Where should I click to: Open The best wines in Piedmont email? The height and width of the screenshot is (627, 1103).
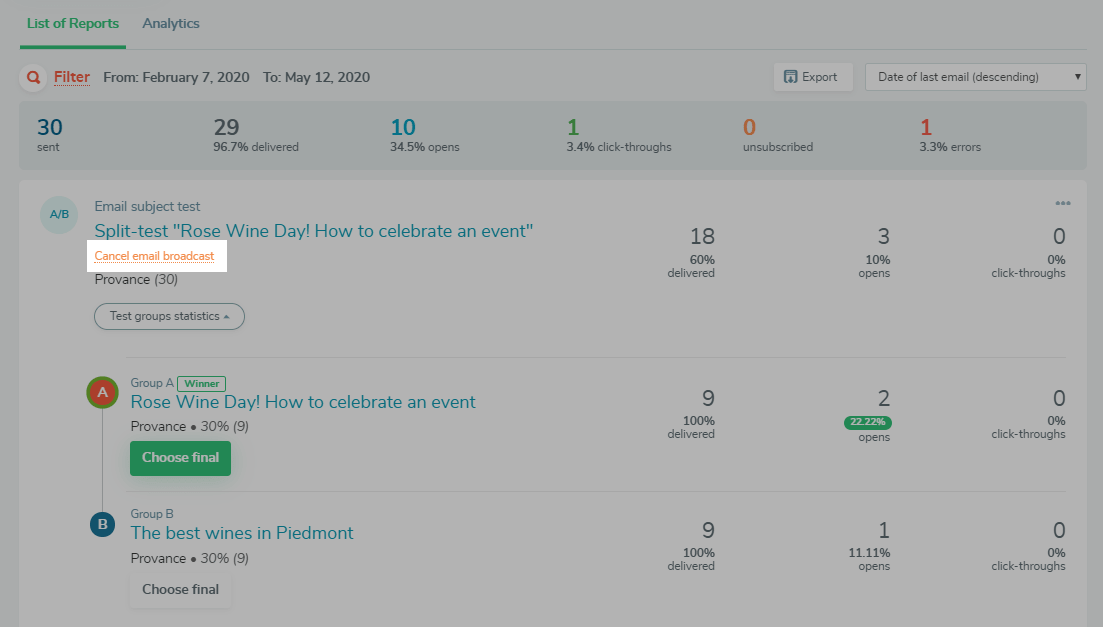[242, 533]
